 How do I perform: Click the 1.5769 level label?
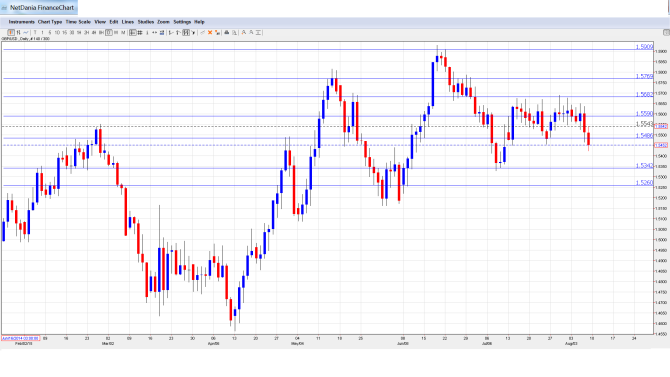point(644,76)
